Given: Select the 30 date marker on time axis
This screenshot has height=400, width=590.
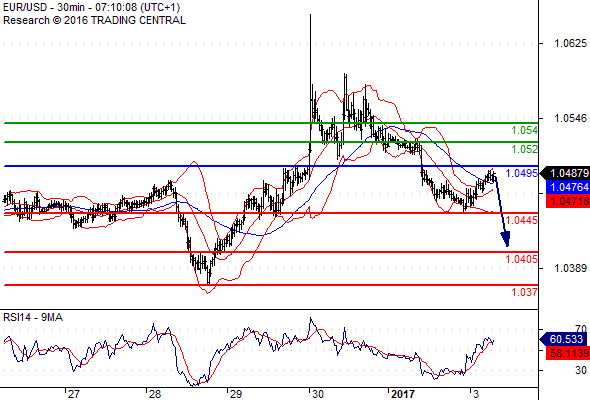Looking at the screenshot, I should coord(318,394).
